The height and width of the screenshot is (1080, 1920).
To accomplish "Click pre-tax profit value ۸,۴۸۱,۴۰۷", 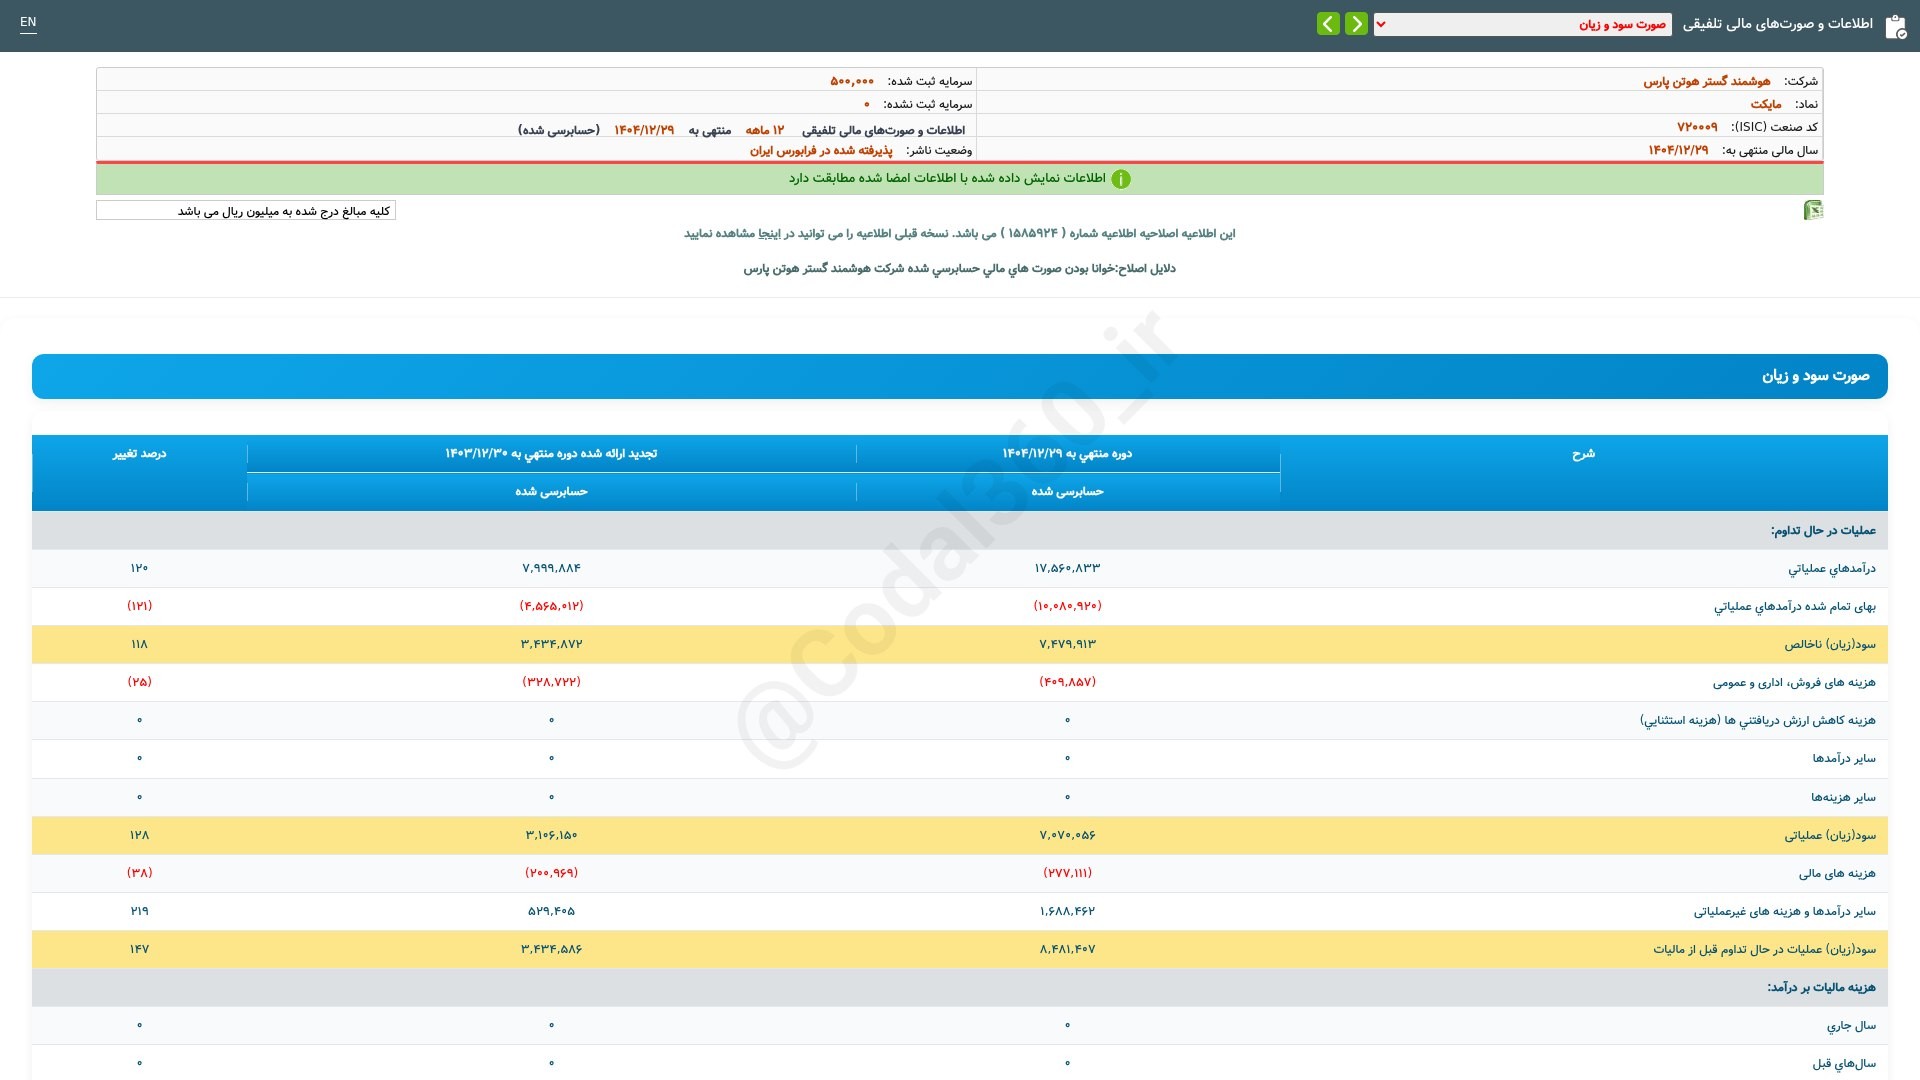I will (1067, 949).
